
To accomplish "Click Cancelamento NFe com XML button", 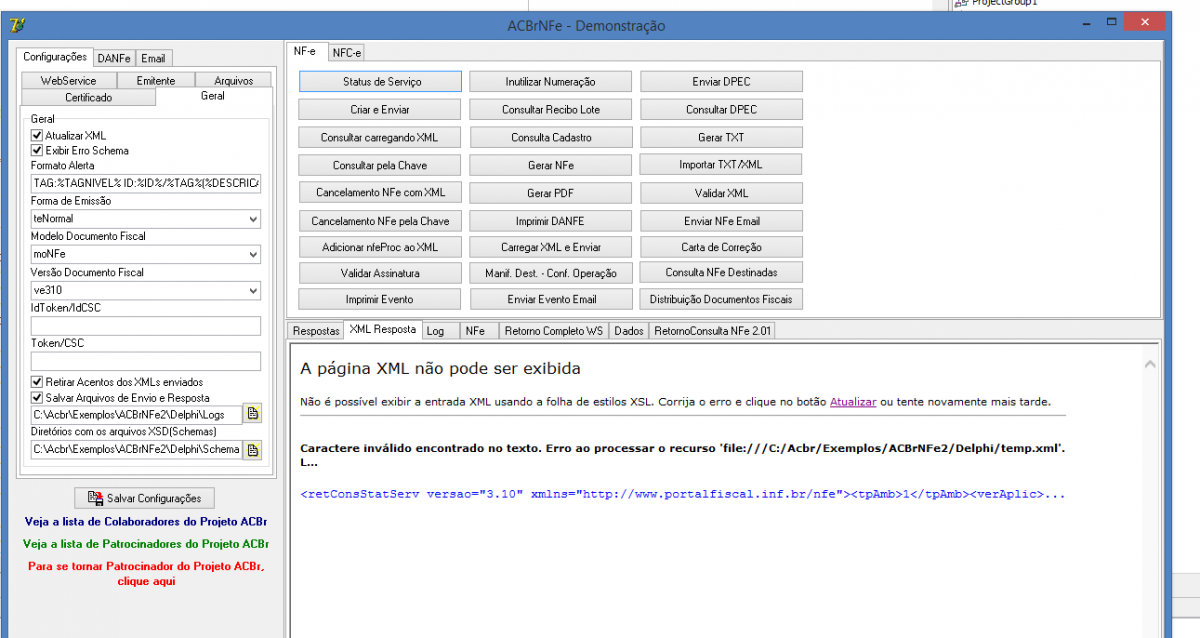I will pyautogui.click(x=380, y=192).
